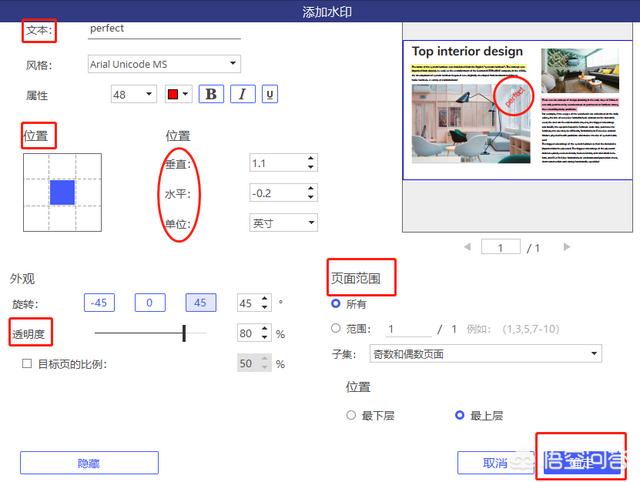Open the unit inches dropdown
Image resolution: width=640 pixels, height=482 pixels.
click(x=283, y=223)
